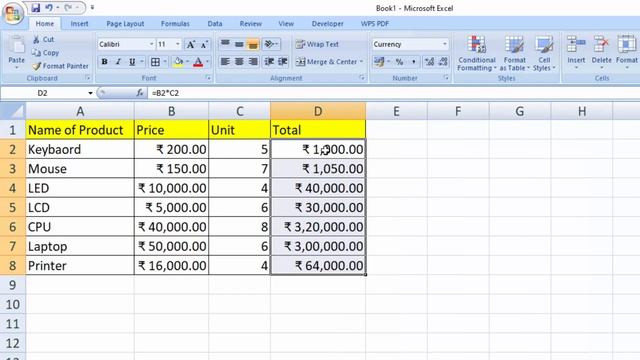Save workbook from Quick Access toolbar

pos(36,8)
